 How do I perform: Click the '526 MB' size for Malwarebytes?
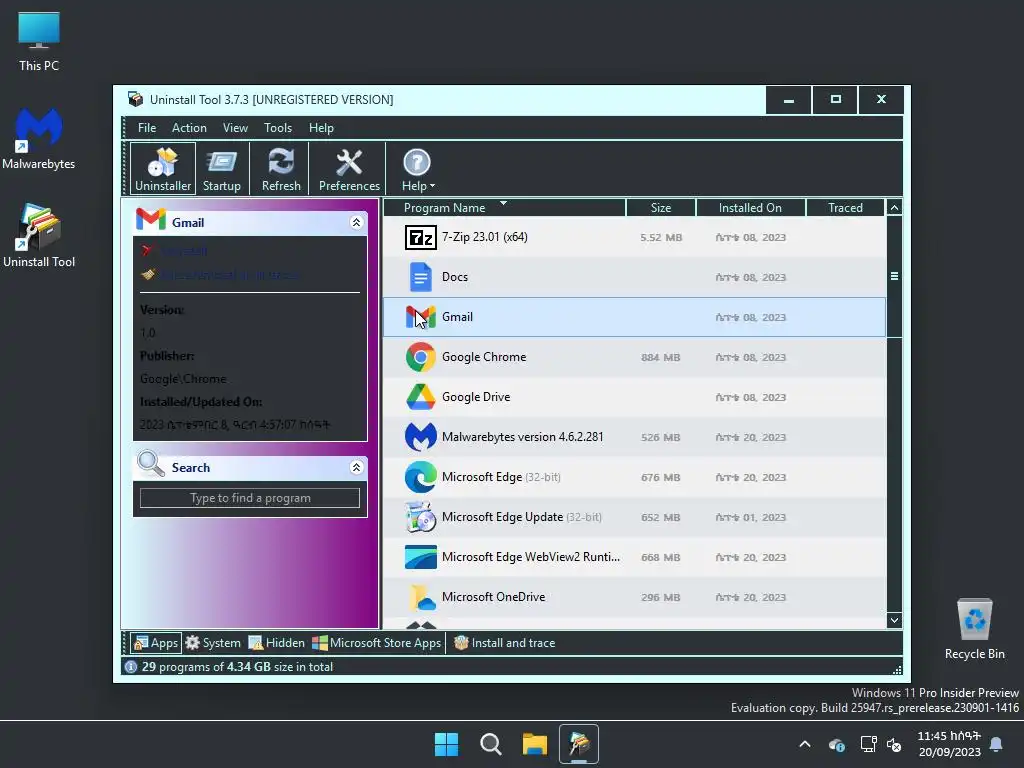click(x=660, y=438)
